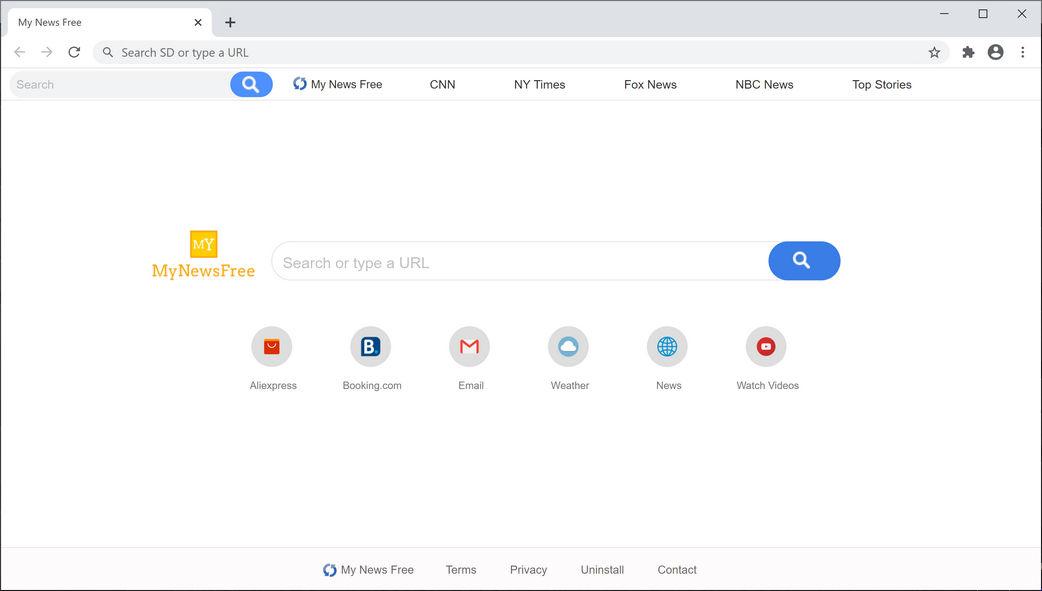
Task: Click the Booking.com label text
Action: [372, 386]
